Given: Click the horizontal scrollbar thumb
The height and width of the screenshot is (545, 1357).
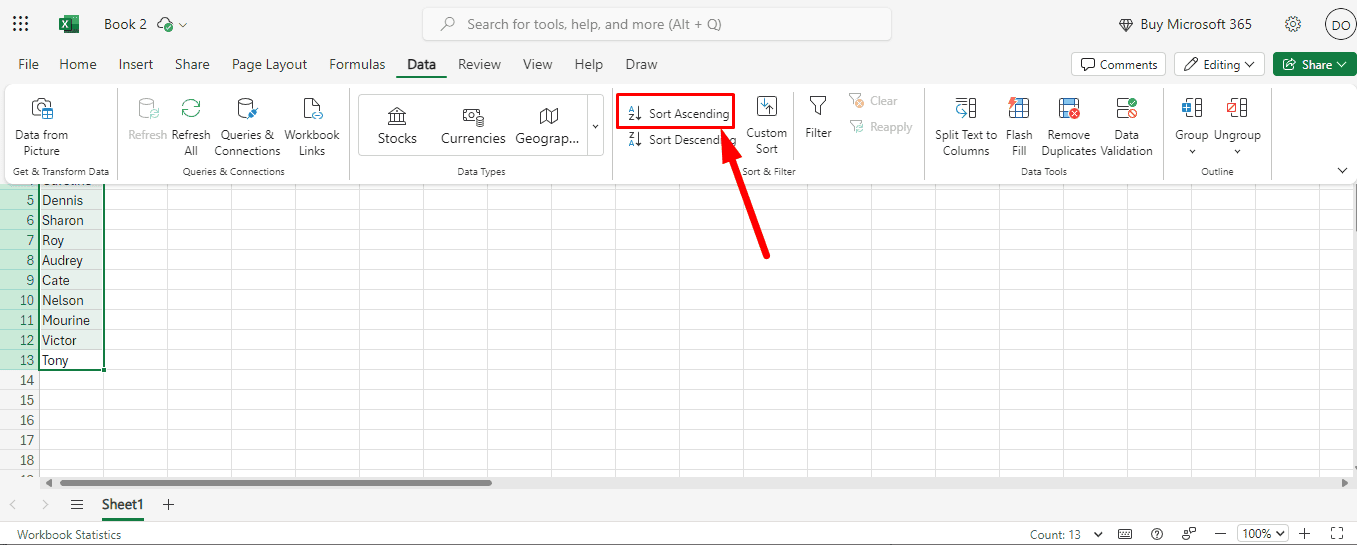Looking at the screenshot, I should tap(275, 483).
